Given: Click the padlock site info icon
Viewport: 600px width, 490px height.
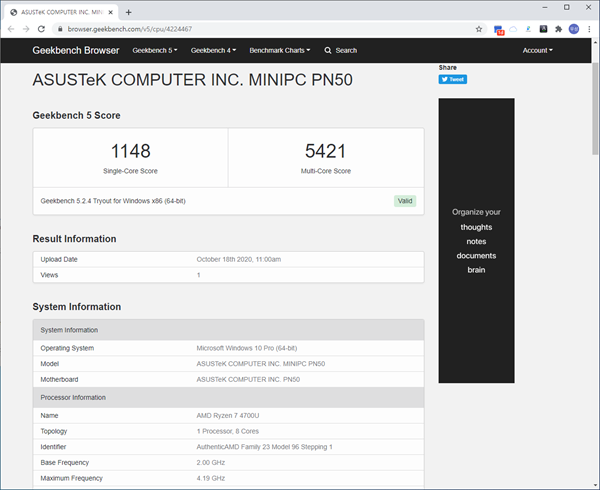Looking at the screenshot, I should [60, 29].
